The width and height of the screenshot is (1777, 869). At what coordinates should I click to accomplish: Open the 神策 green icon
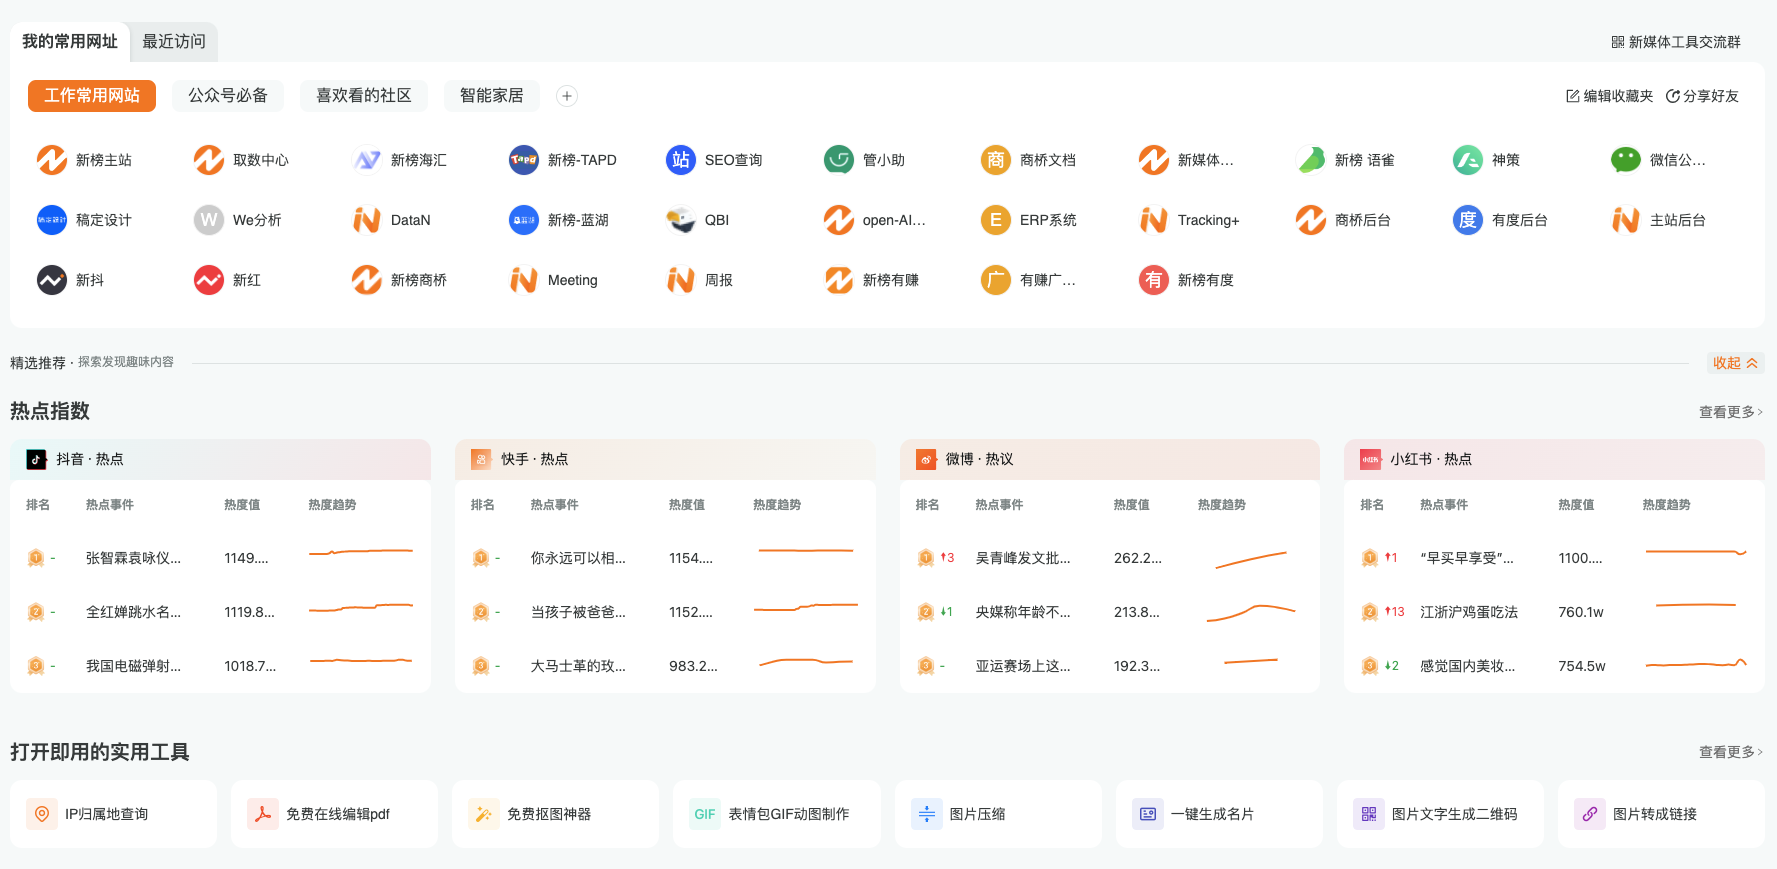pos(1467,160)
